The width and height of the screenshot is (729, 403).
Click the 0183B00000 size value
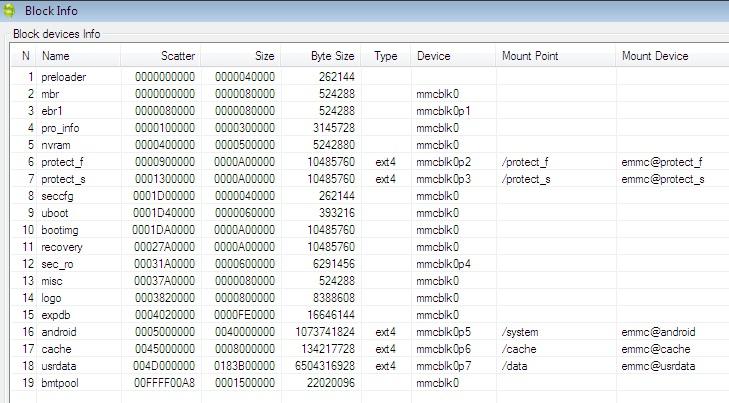click(245, 366)
